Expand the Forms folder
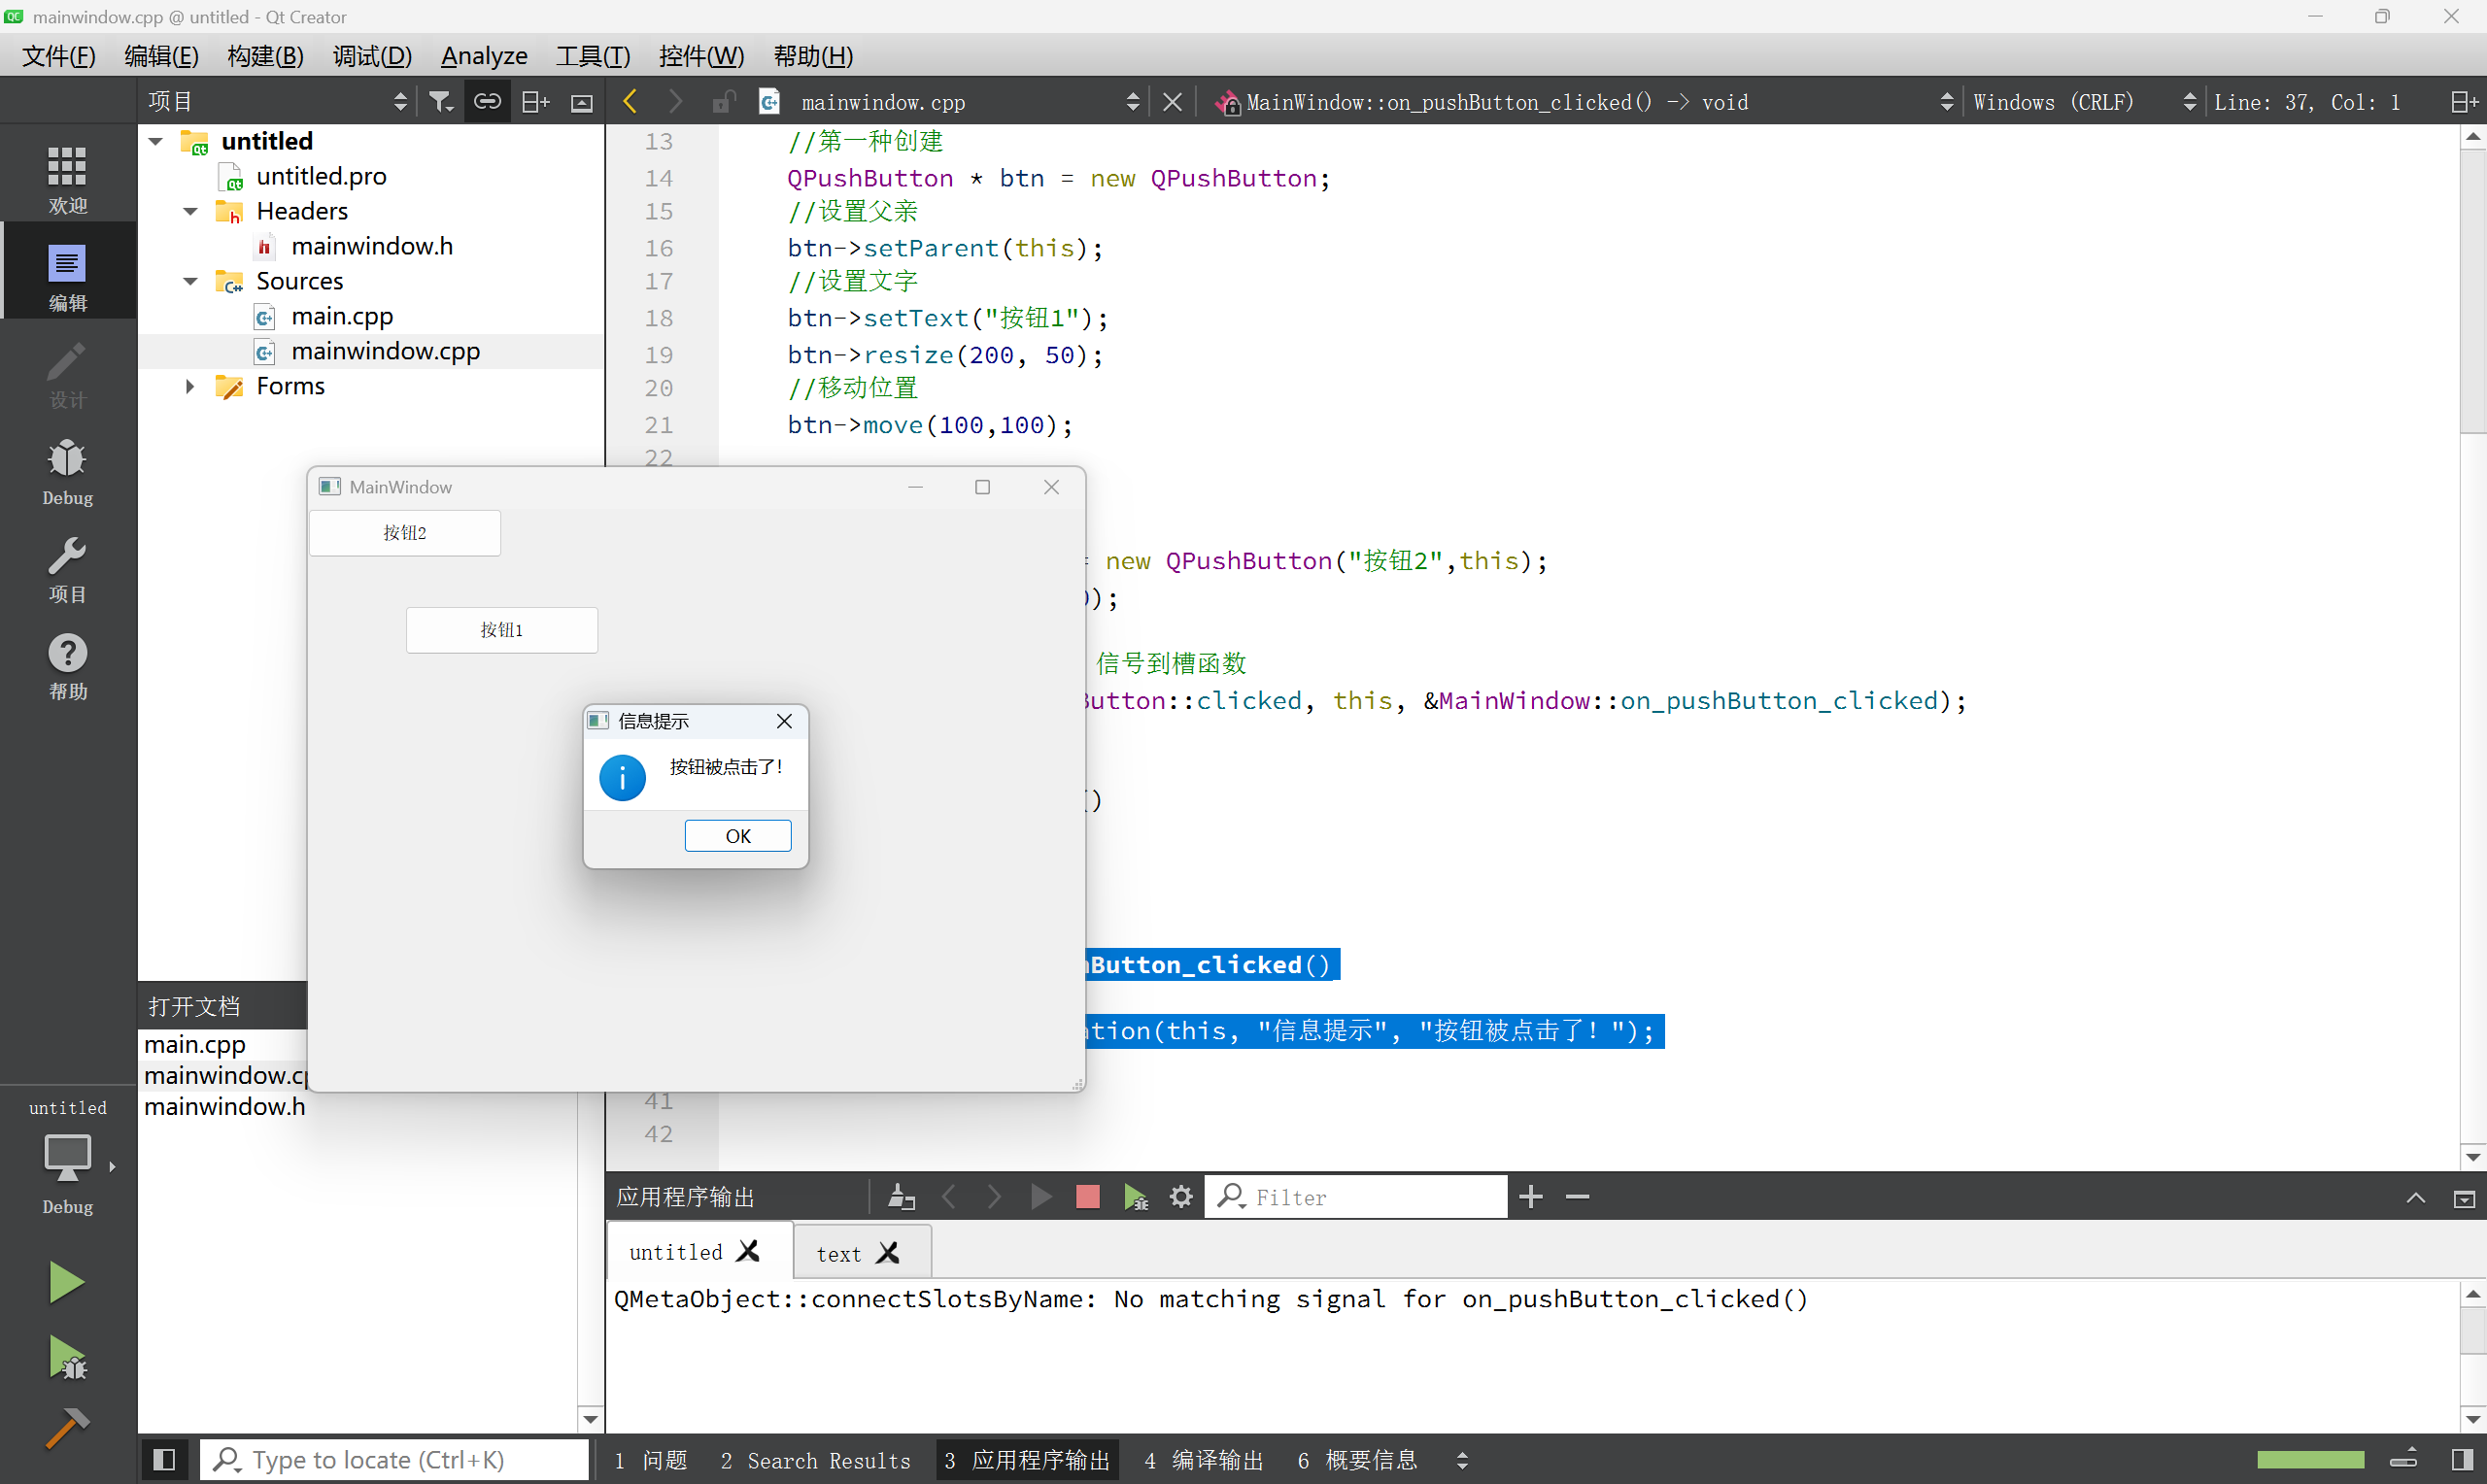The image size is (2487, 1484). coord(190,386)
